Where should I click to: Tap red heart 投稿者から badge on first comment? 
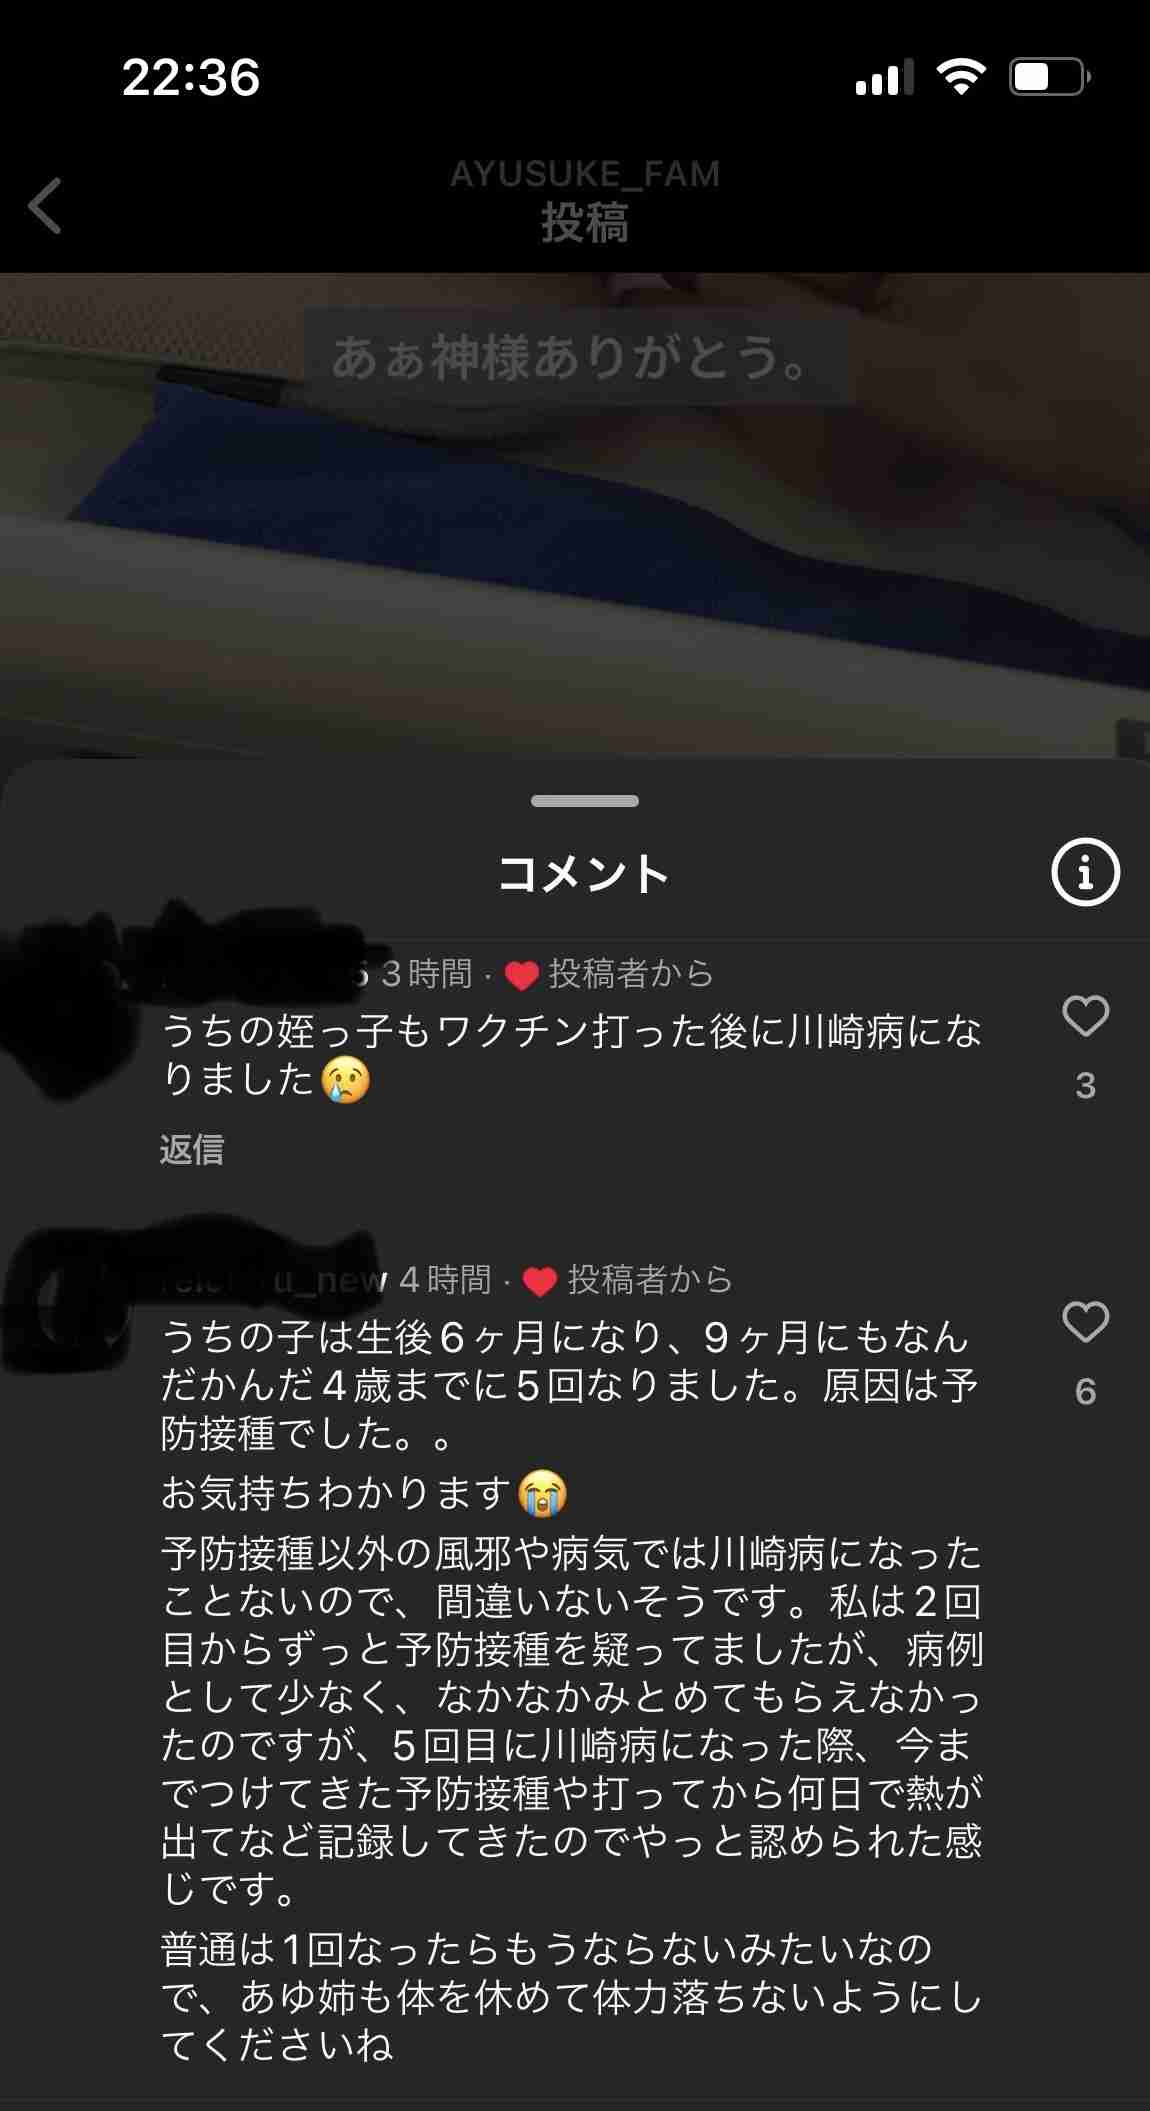609,973
